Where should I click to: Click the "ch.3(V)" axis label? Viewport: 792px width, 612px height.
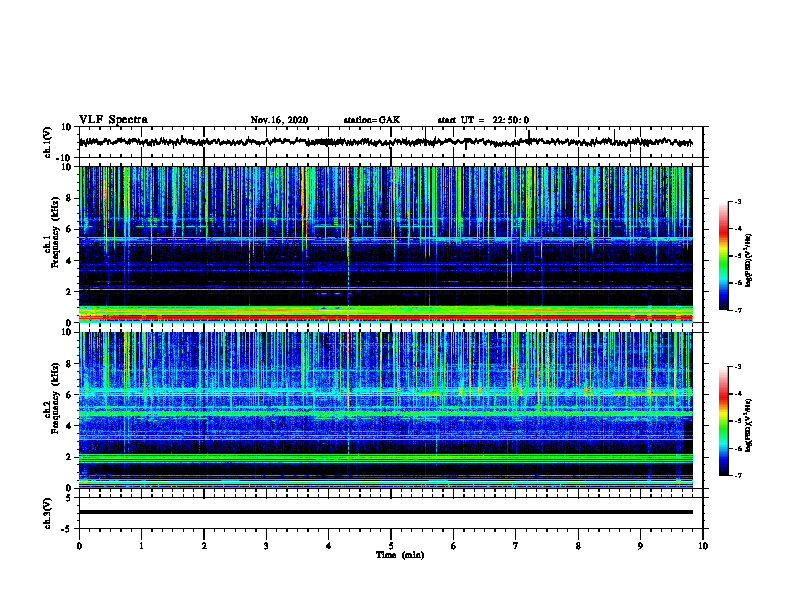click(48, 514)
